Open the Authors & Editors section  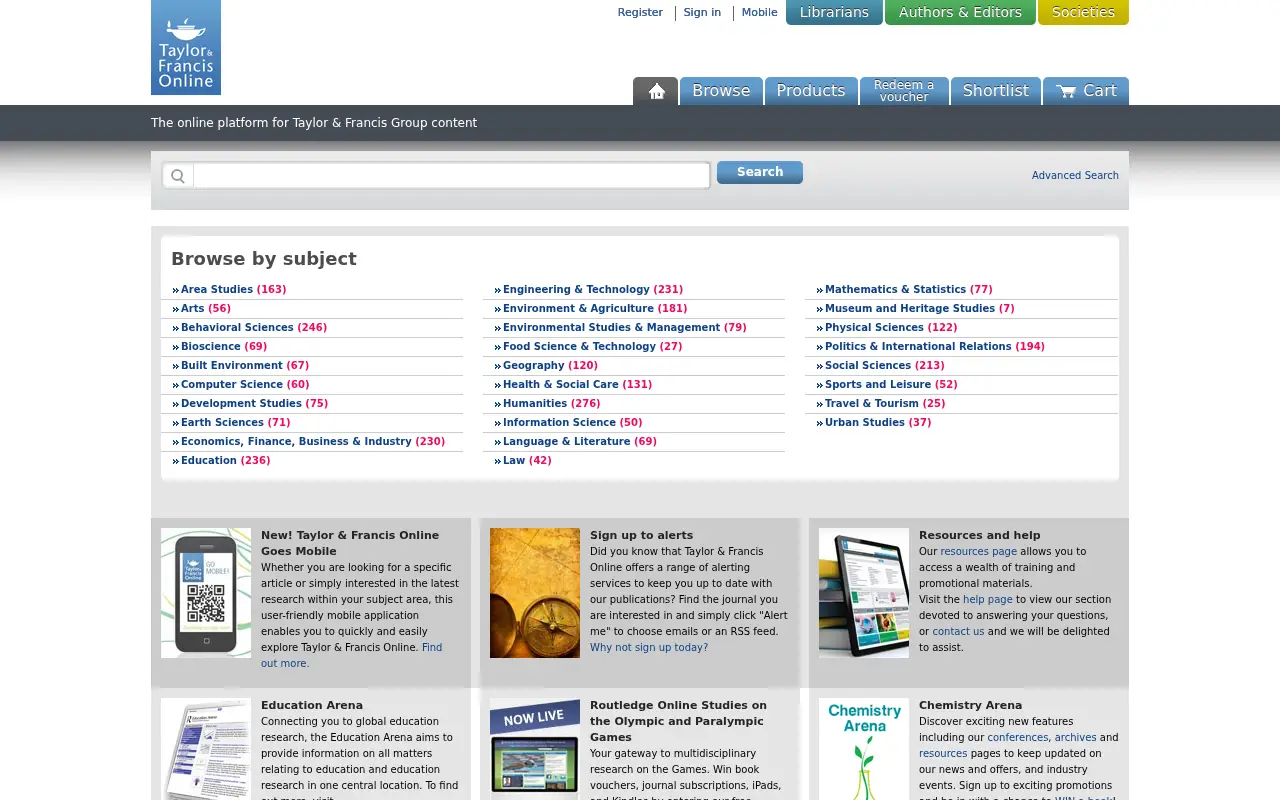tap(960, 12)
